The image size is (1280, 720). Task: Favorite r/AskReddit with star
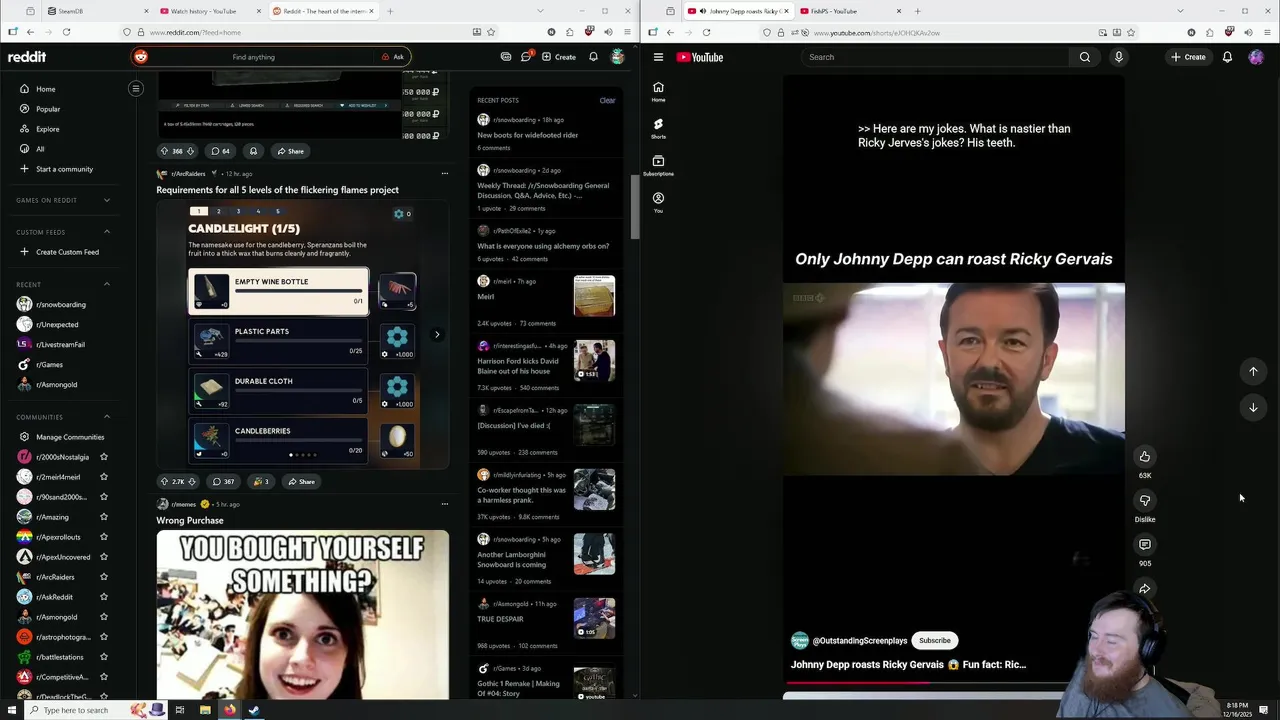pos(104,597)
